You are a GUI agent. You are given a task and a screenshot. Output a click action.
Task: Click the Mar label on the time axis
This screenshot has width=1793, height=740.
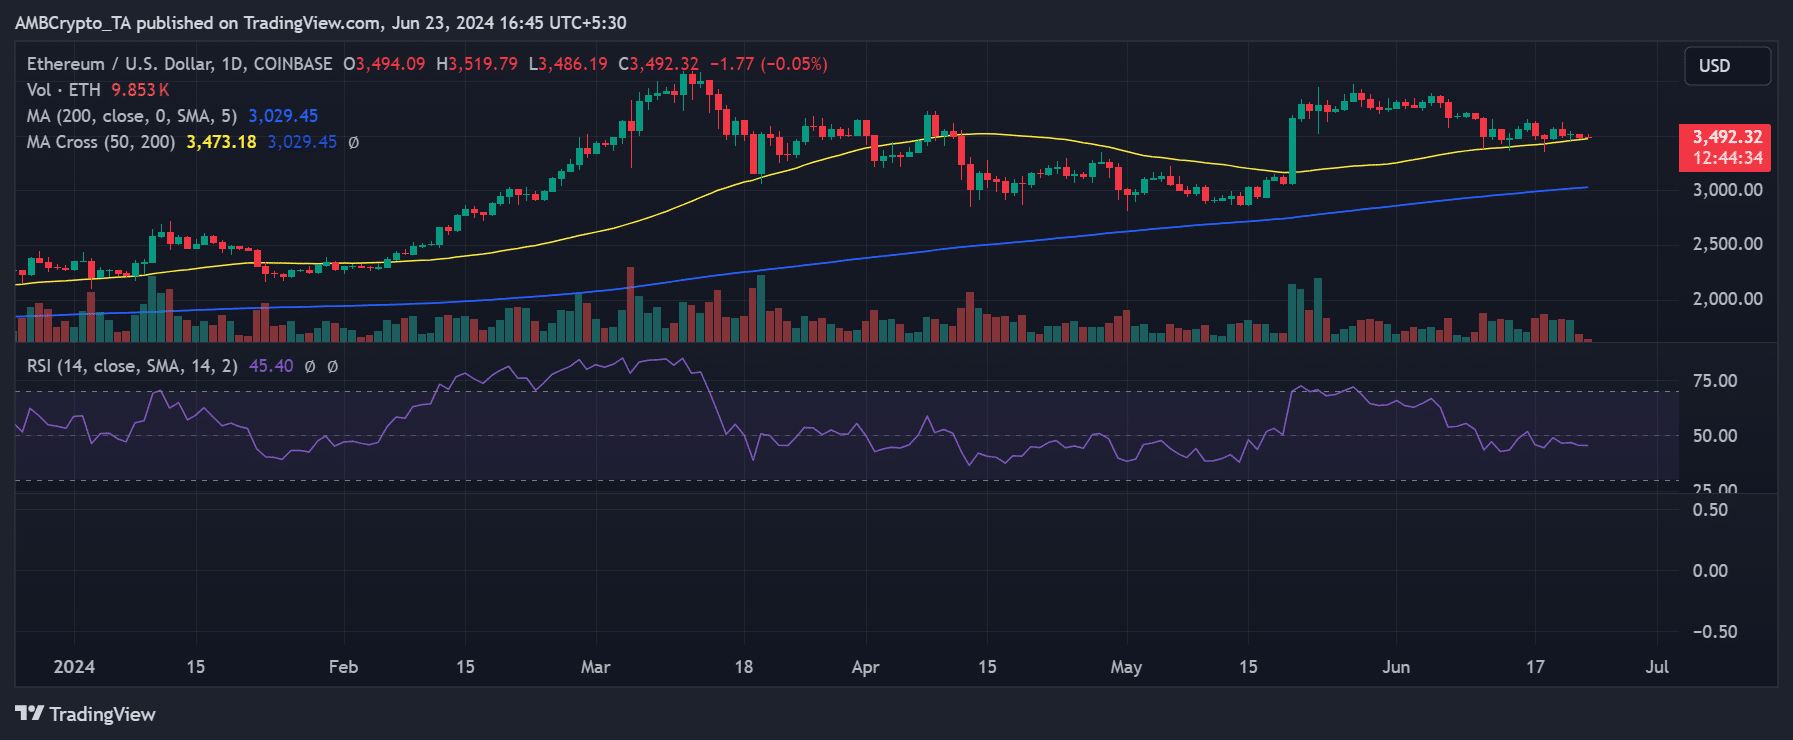(595, 667)
